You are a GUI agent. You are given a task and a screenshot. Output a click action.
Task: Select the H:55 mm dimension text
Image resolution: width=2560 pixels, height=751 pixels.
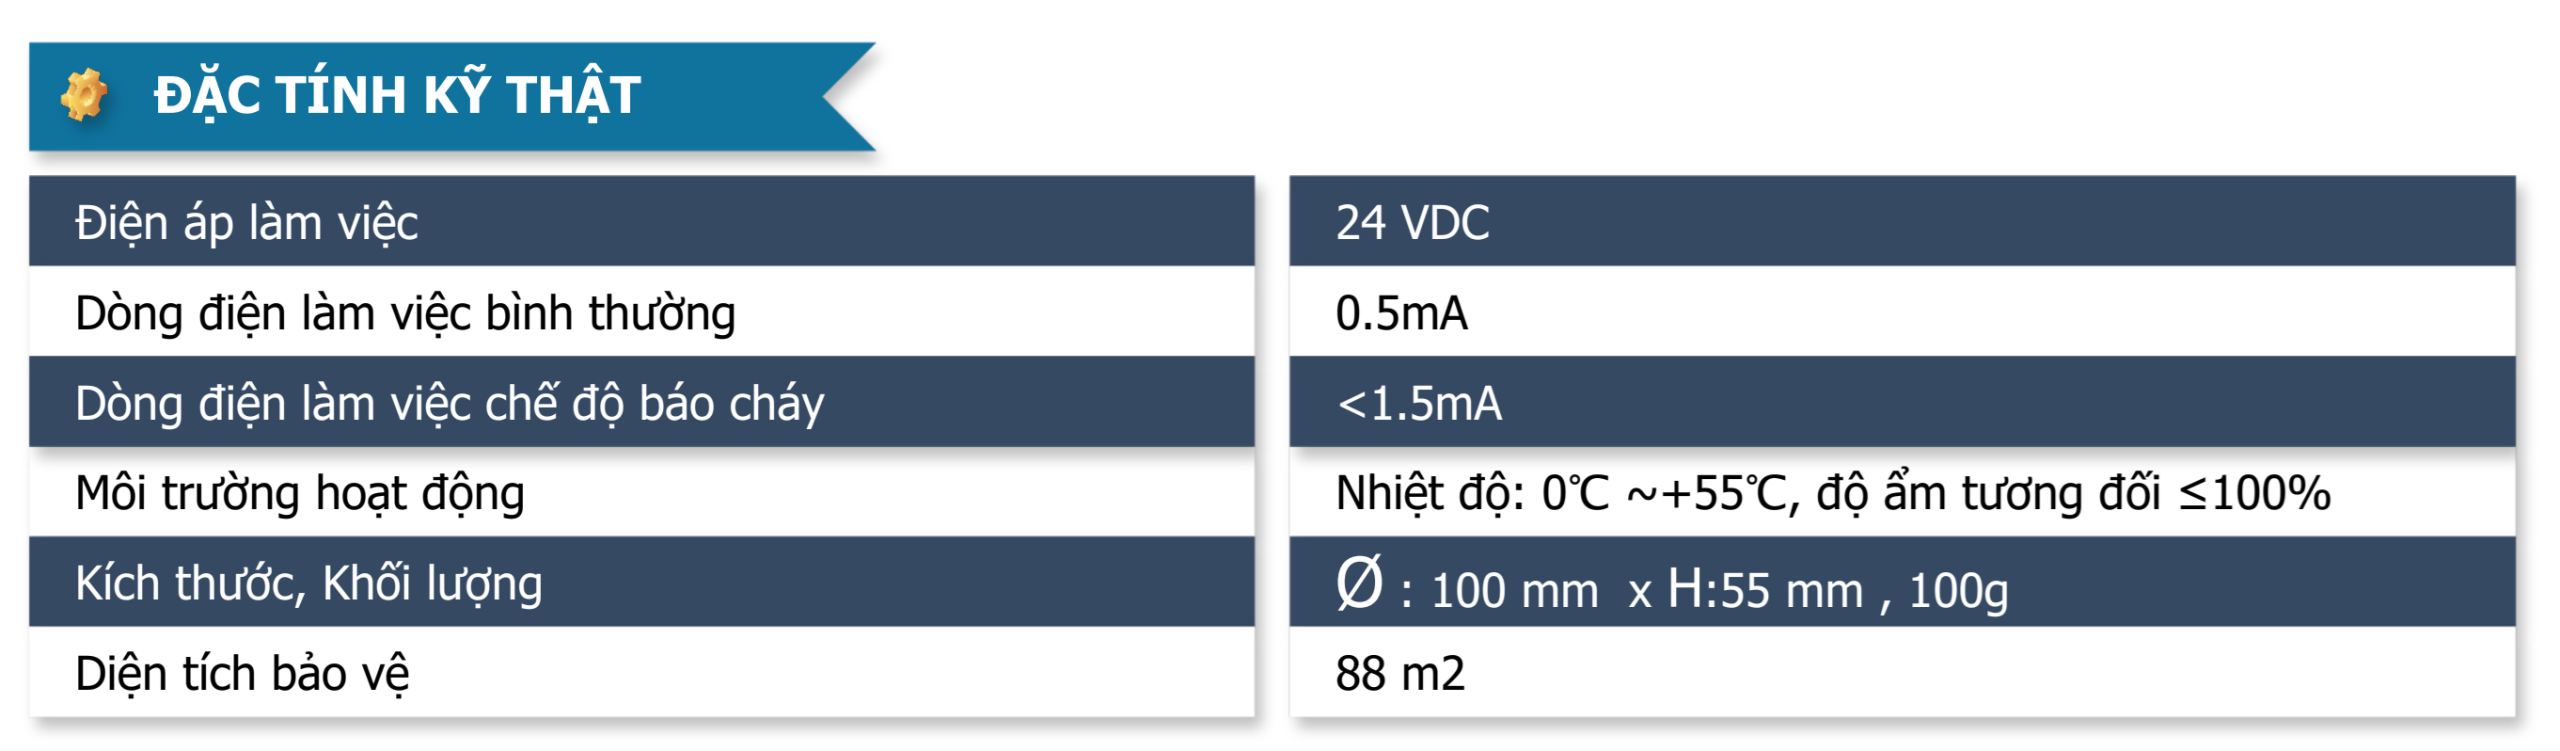pos(1765,589)
